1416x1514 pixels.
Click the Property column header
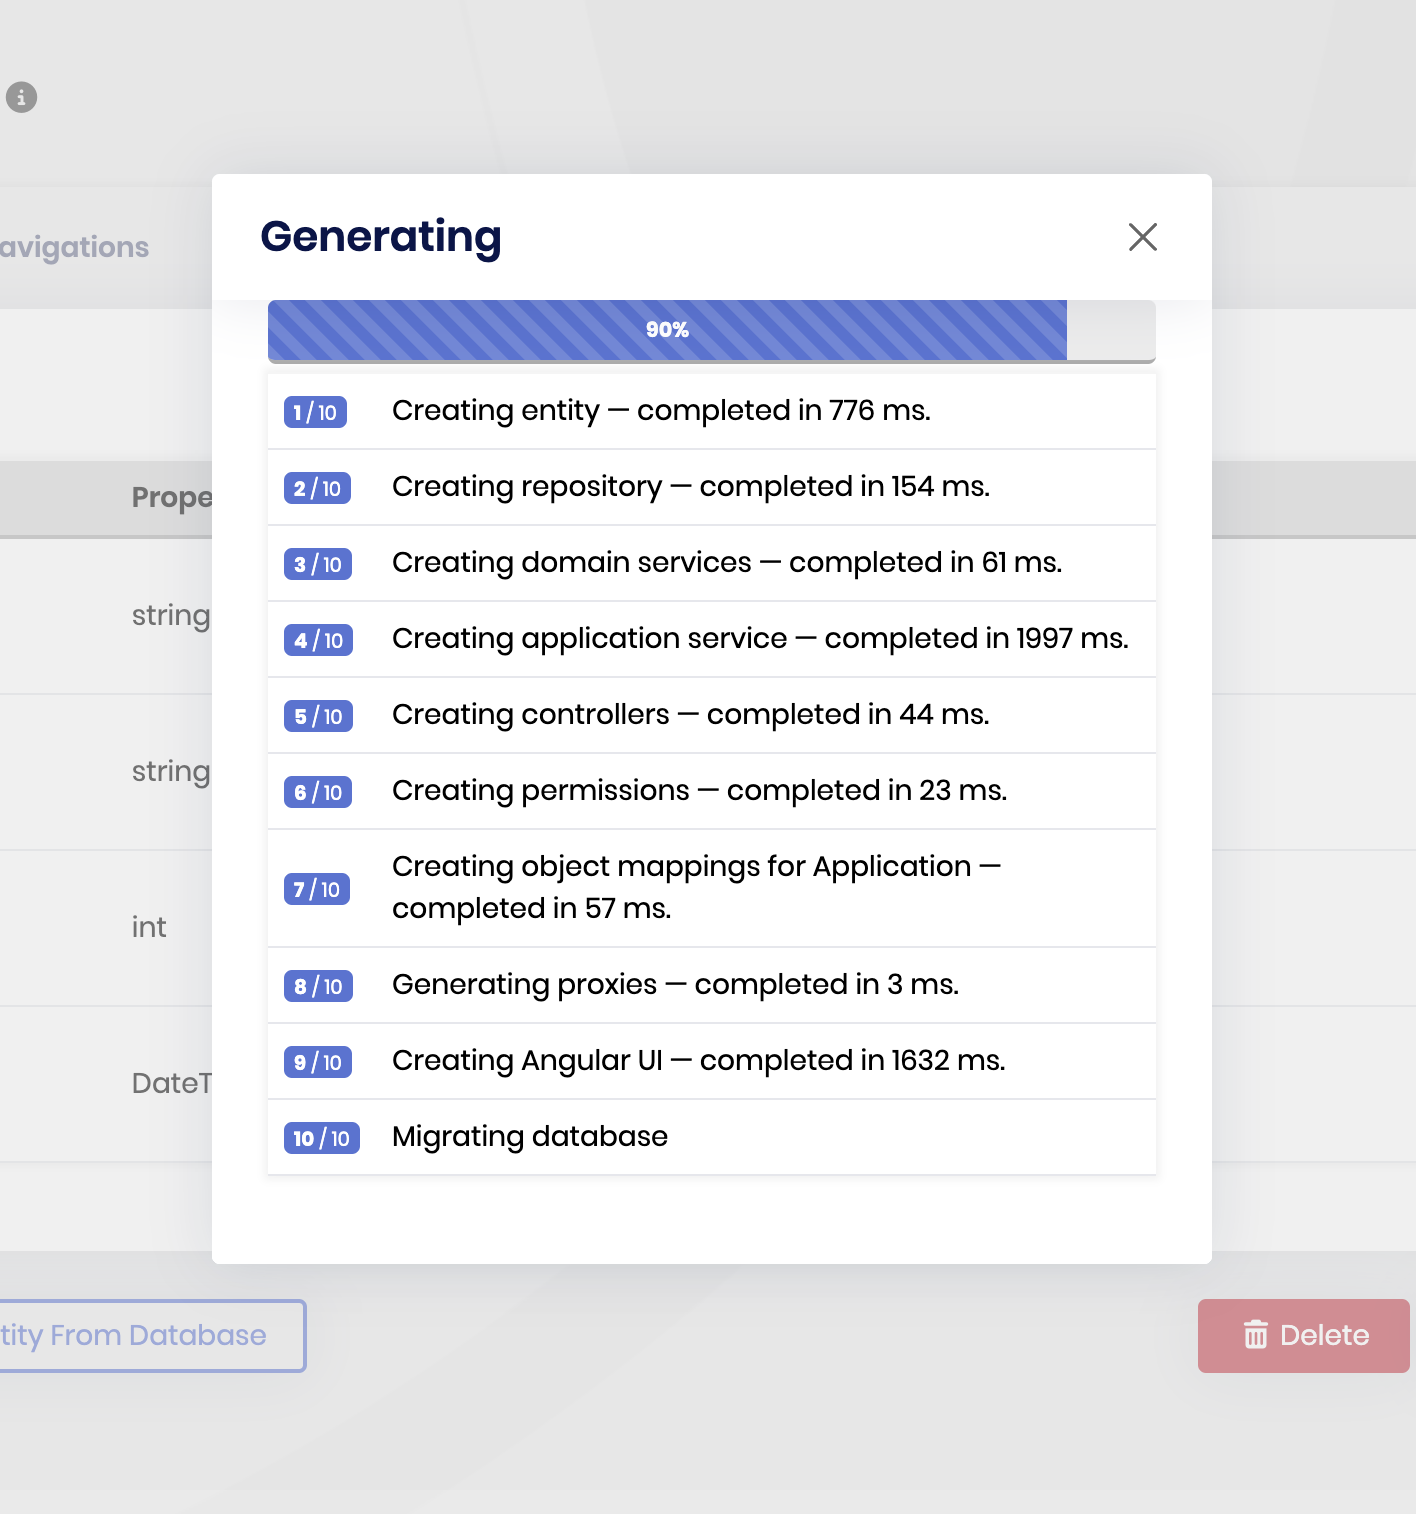171,497
